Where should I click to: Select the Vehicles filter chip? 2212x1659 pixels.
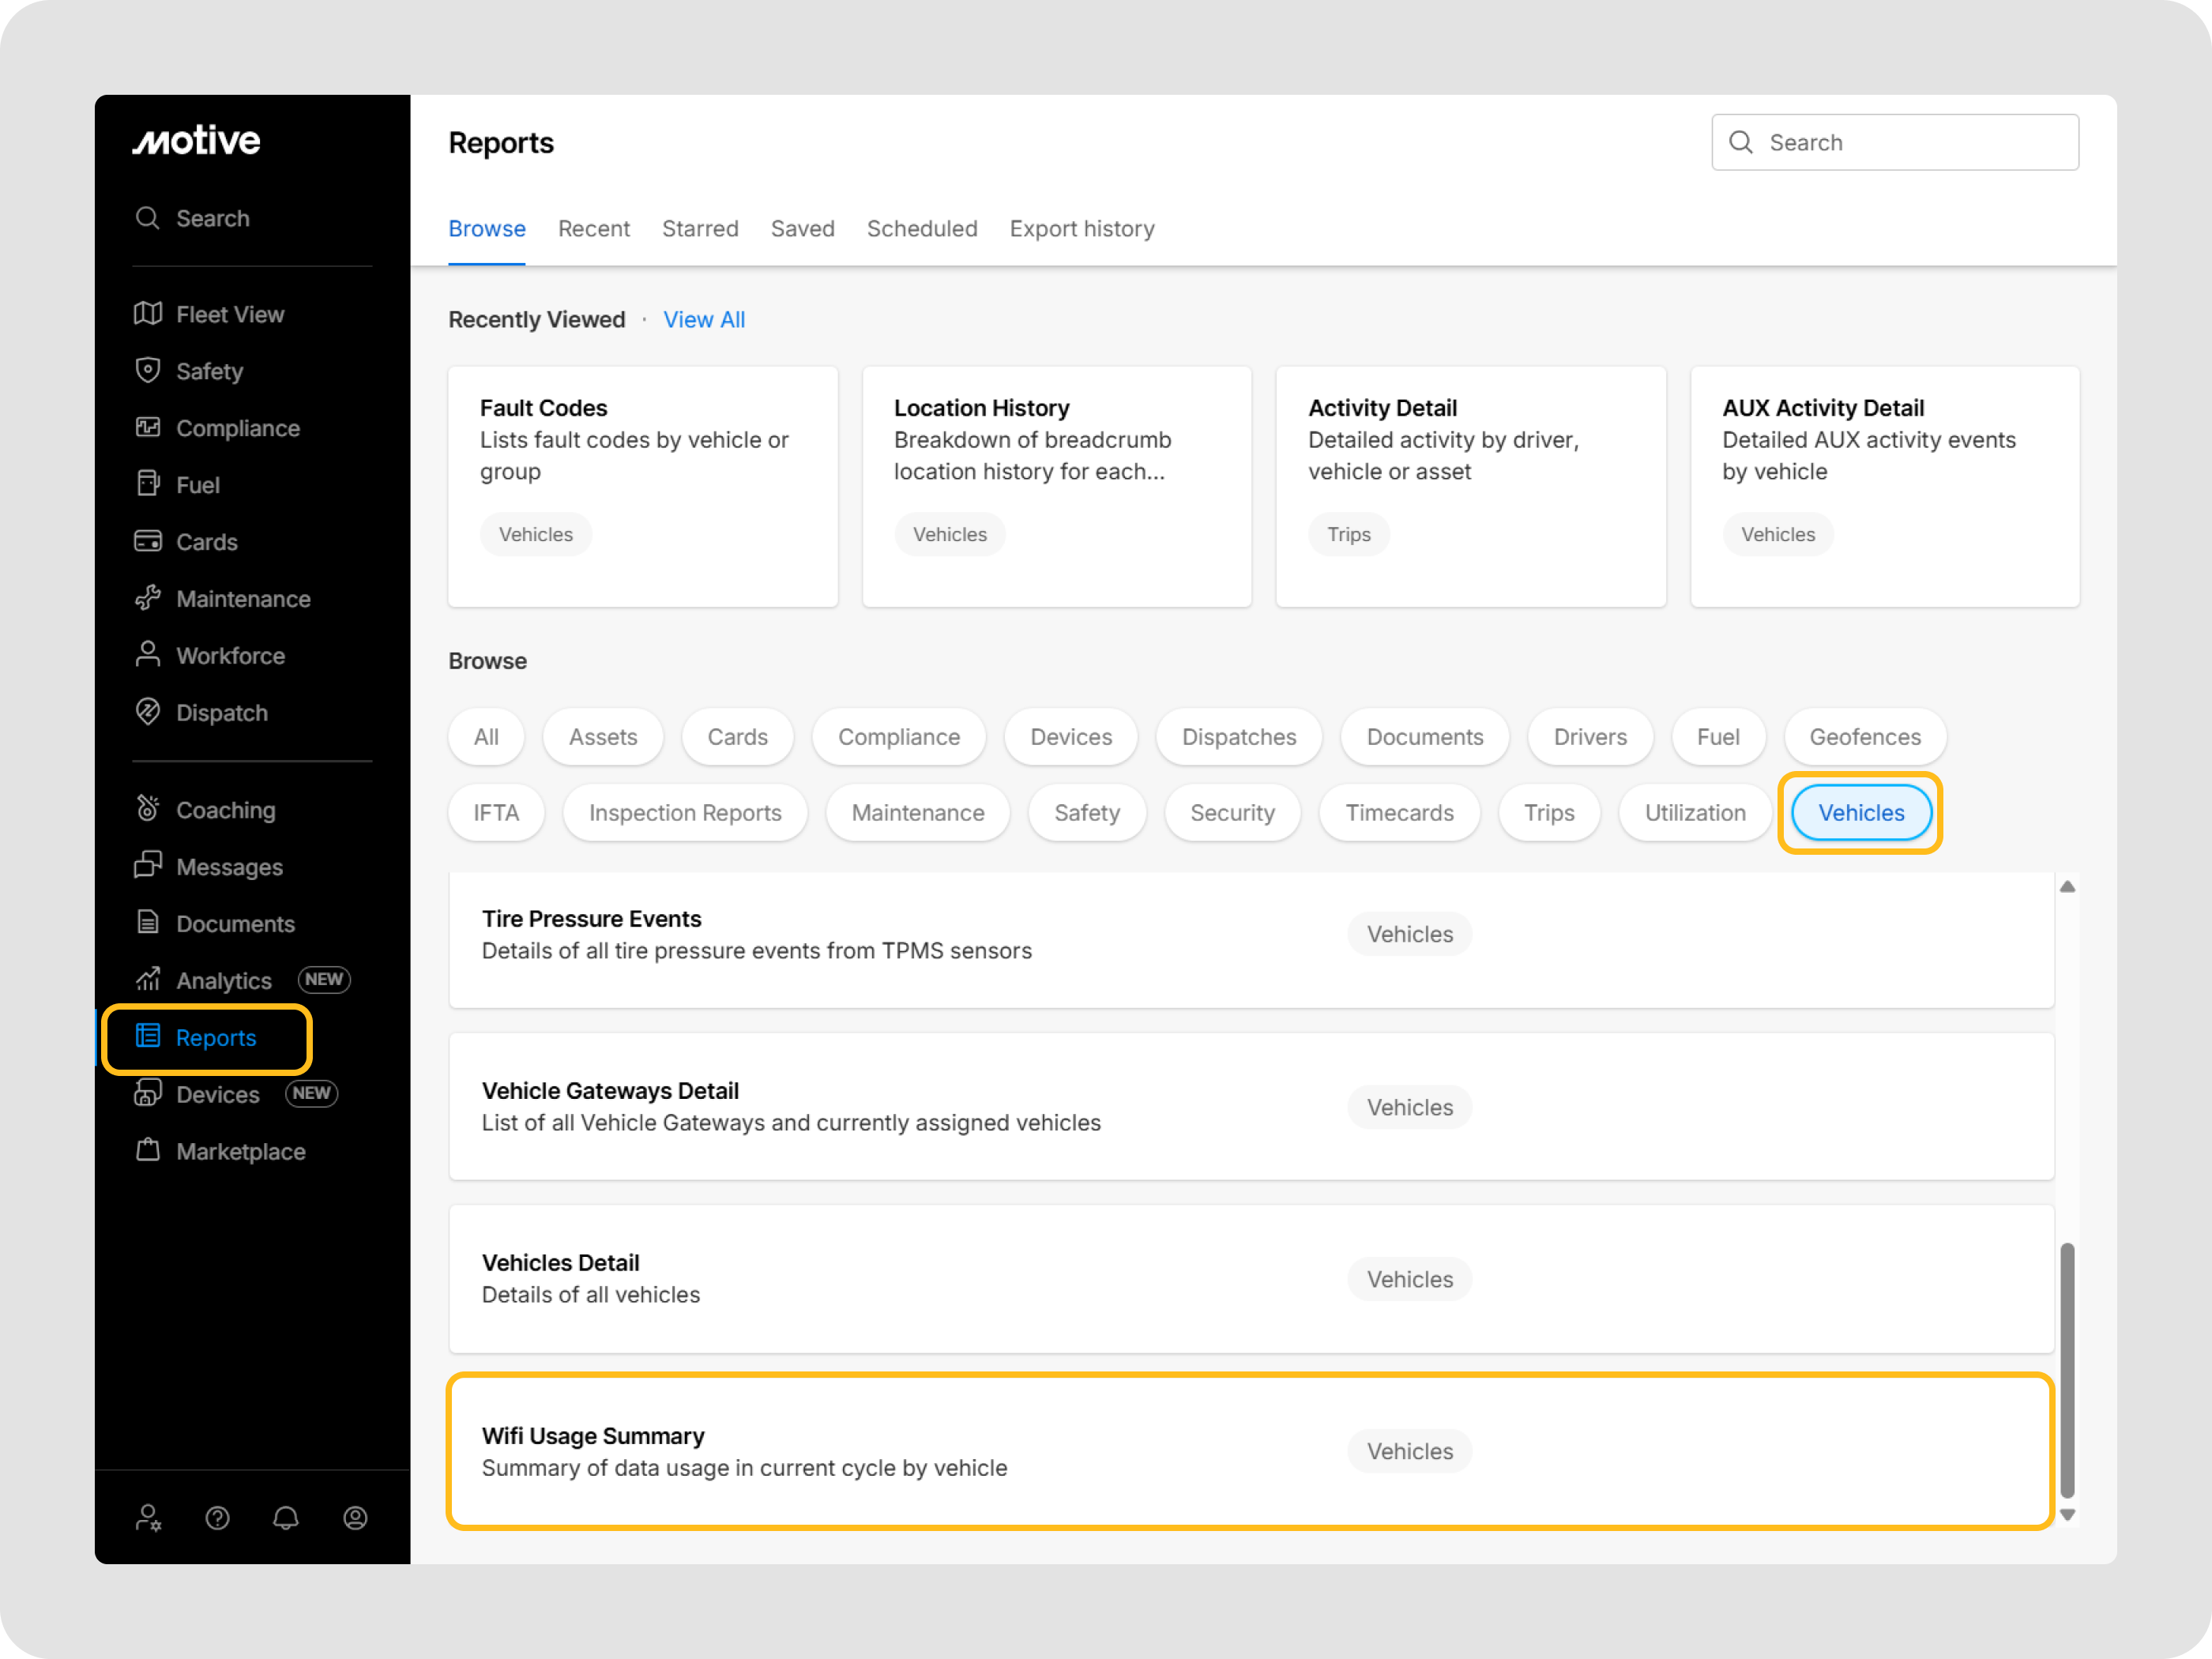(1860, 813)
